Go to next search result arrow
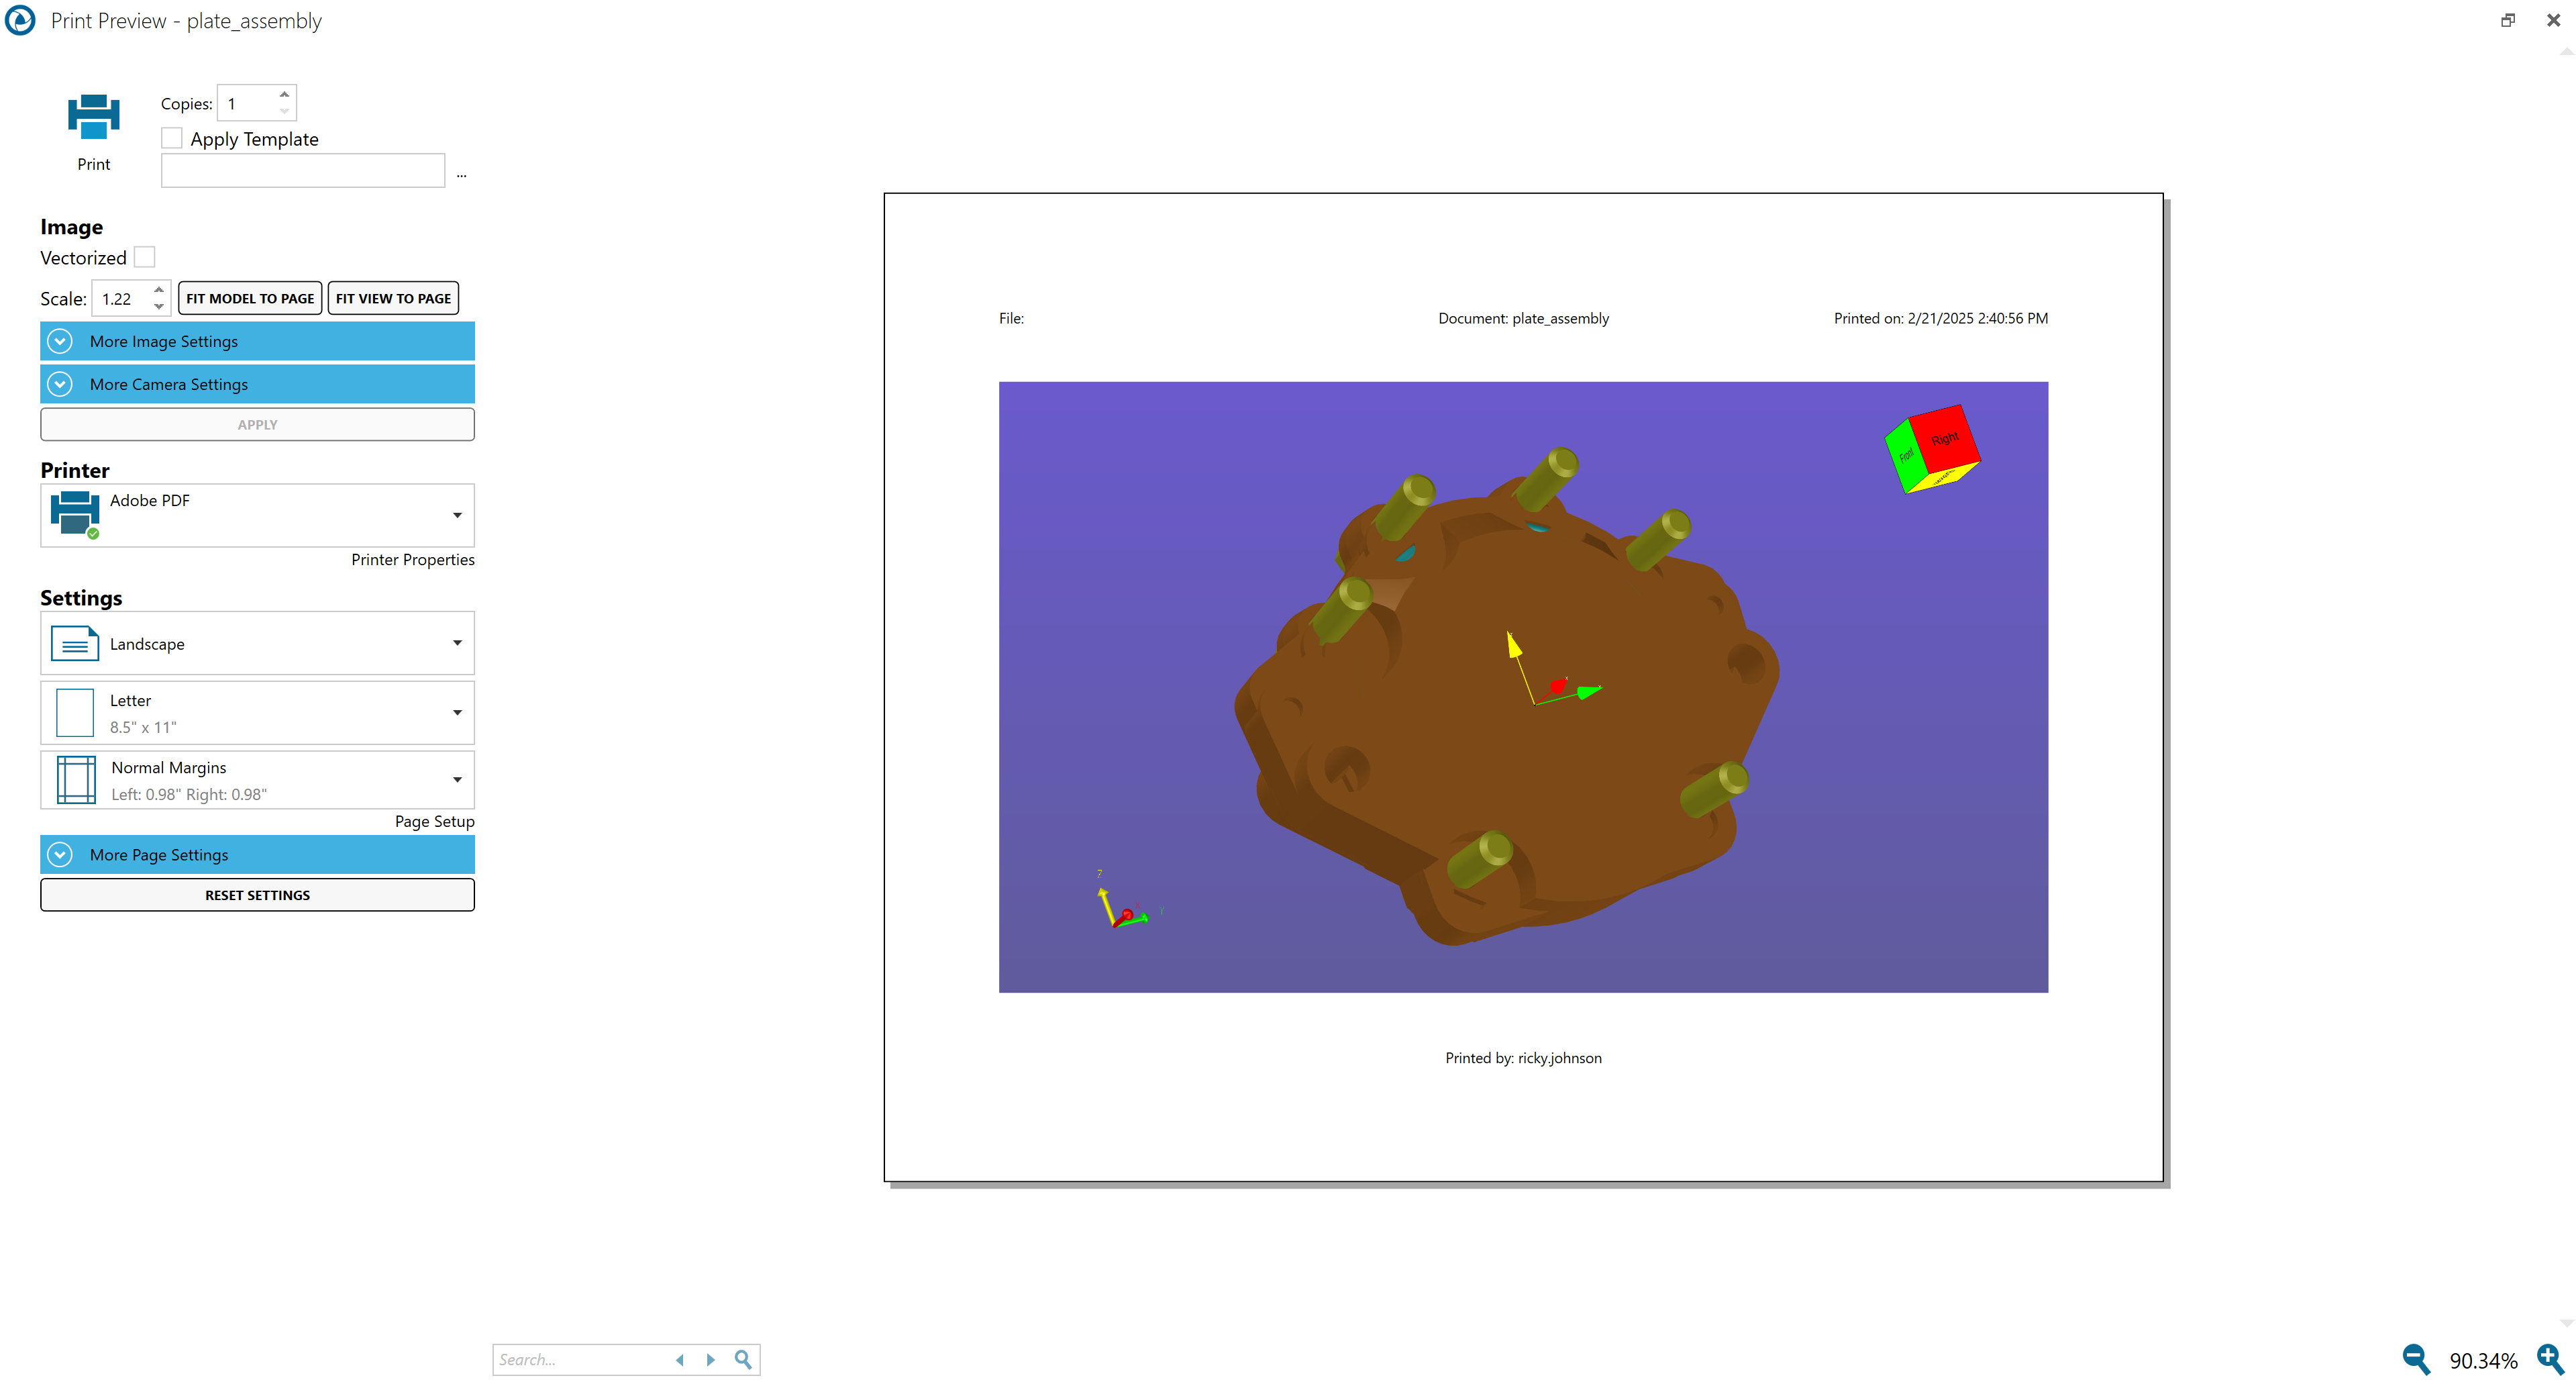 (x=711, y=1359)
